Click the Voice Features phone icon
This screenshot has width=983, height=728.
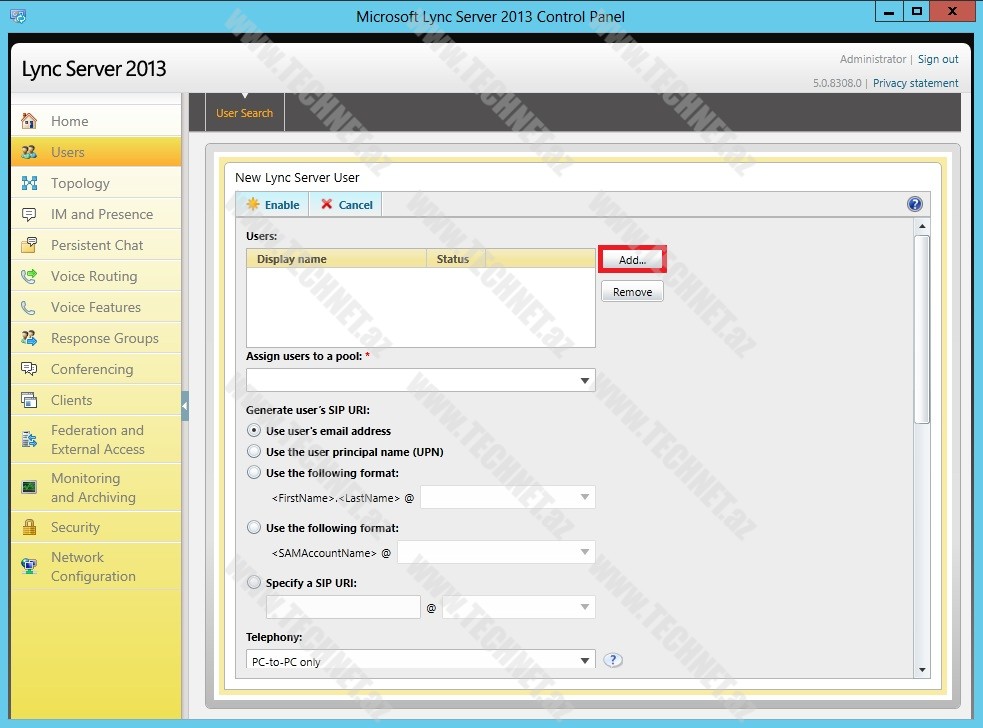pos(29,307)
